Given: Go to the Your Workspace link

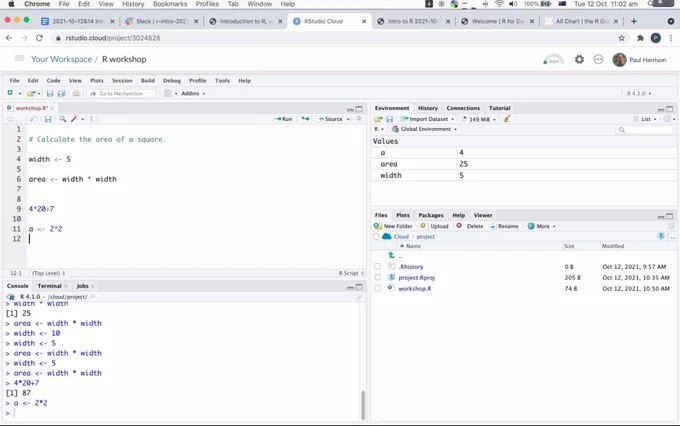Looking at the screenshot, I should coord(61,59).
